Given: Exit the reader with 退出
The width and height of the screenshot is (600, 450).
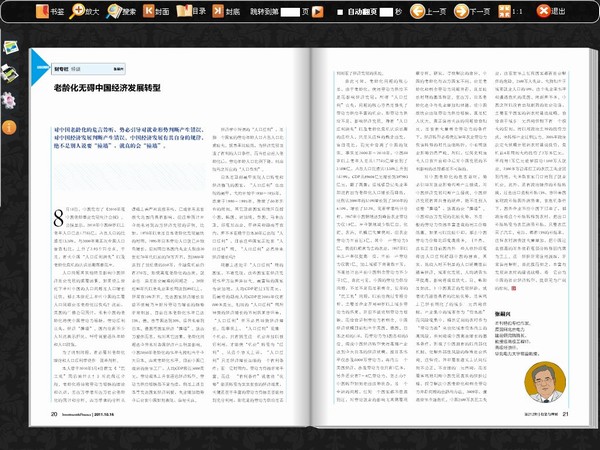Looking at the screenshot, I should pyautogui.click(x=551, y=11).
